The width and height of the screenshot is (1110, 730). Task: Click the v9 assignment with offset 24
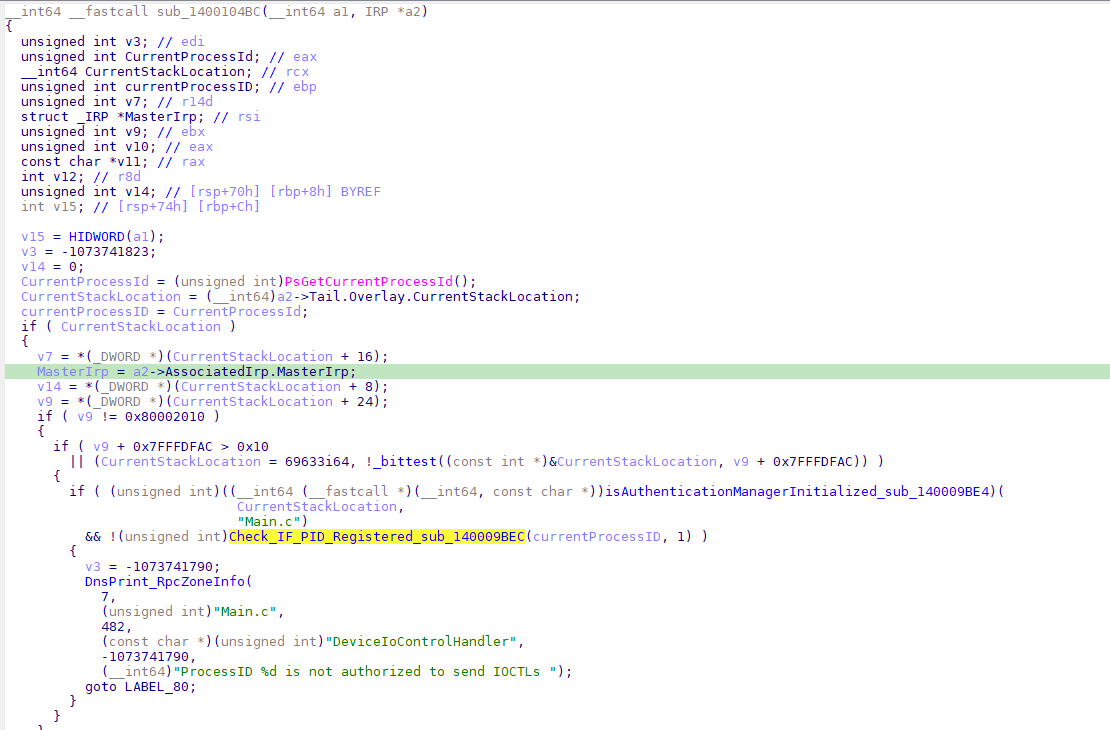tap(212, 401)
